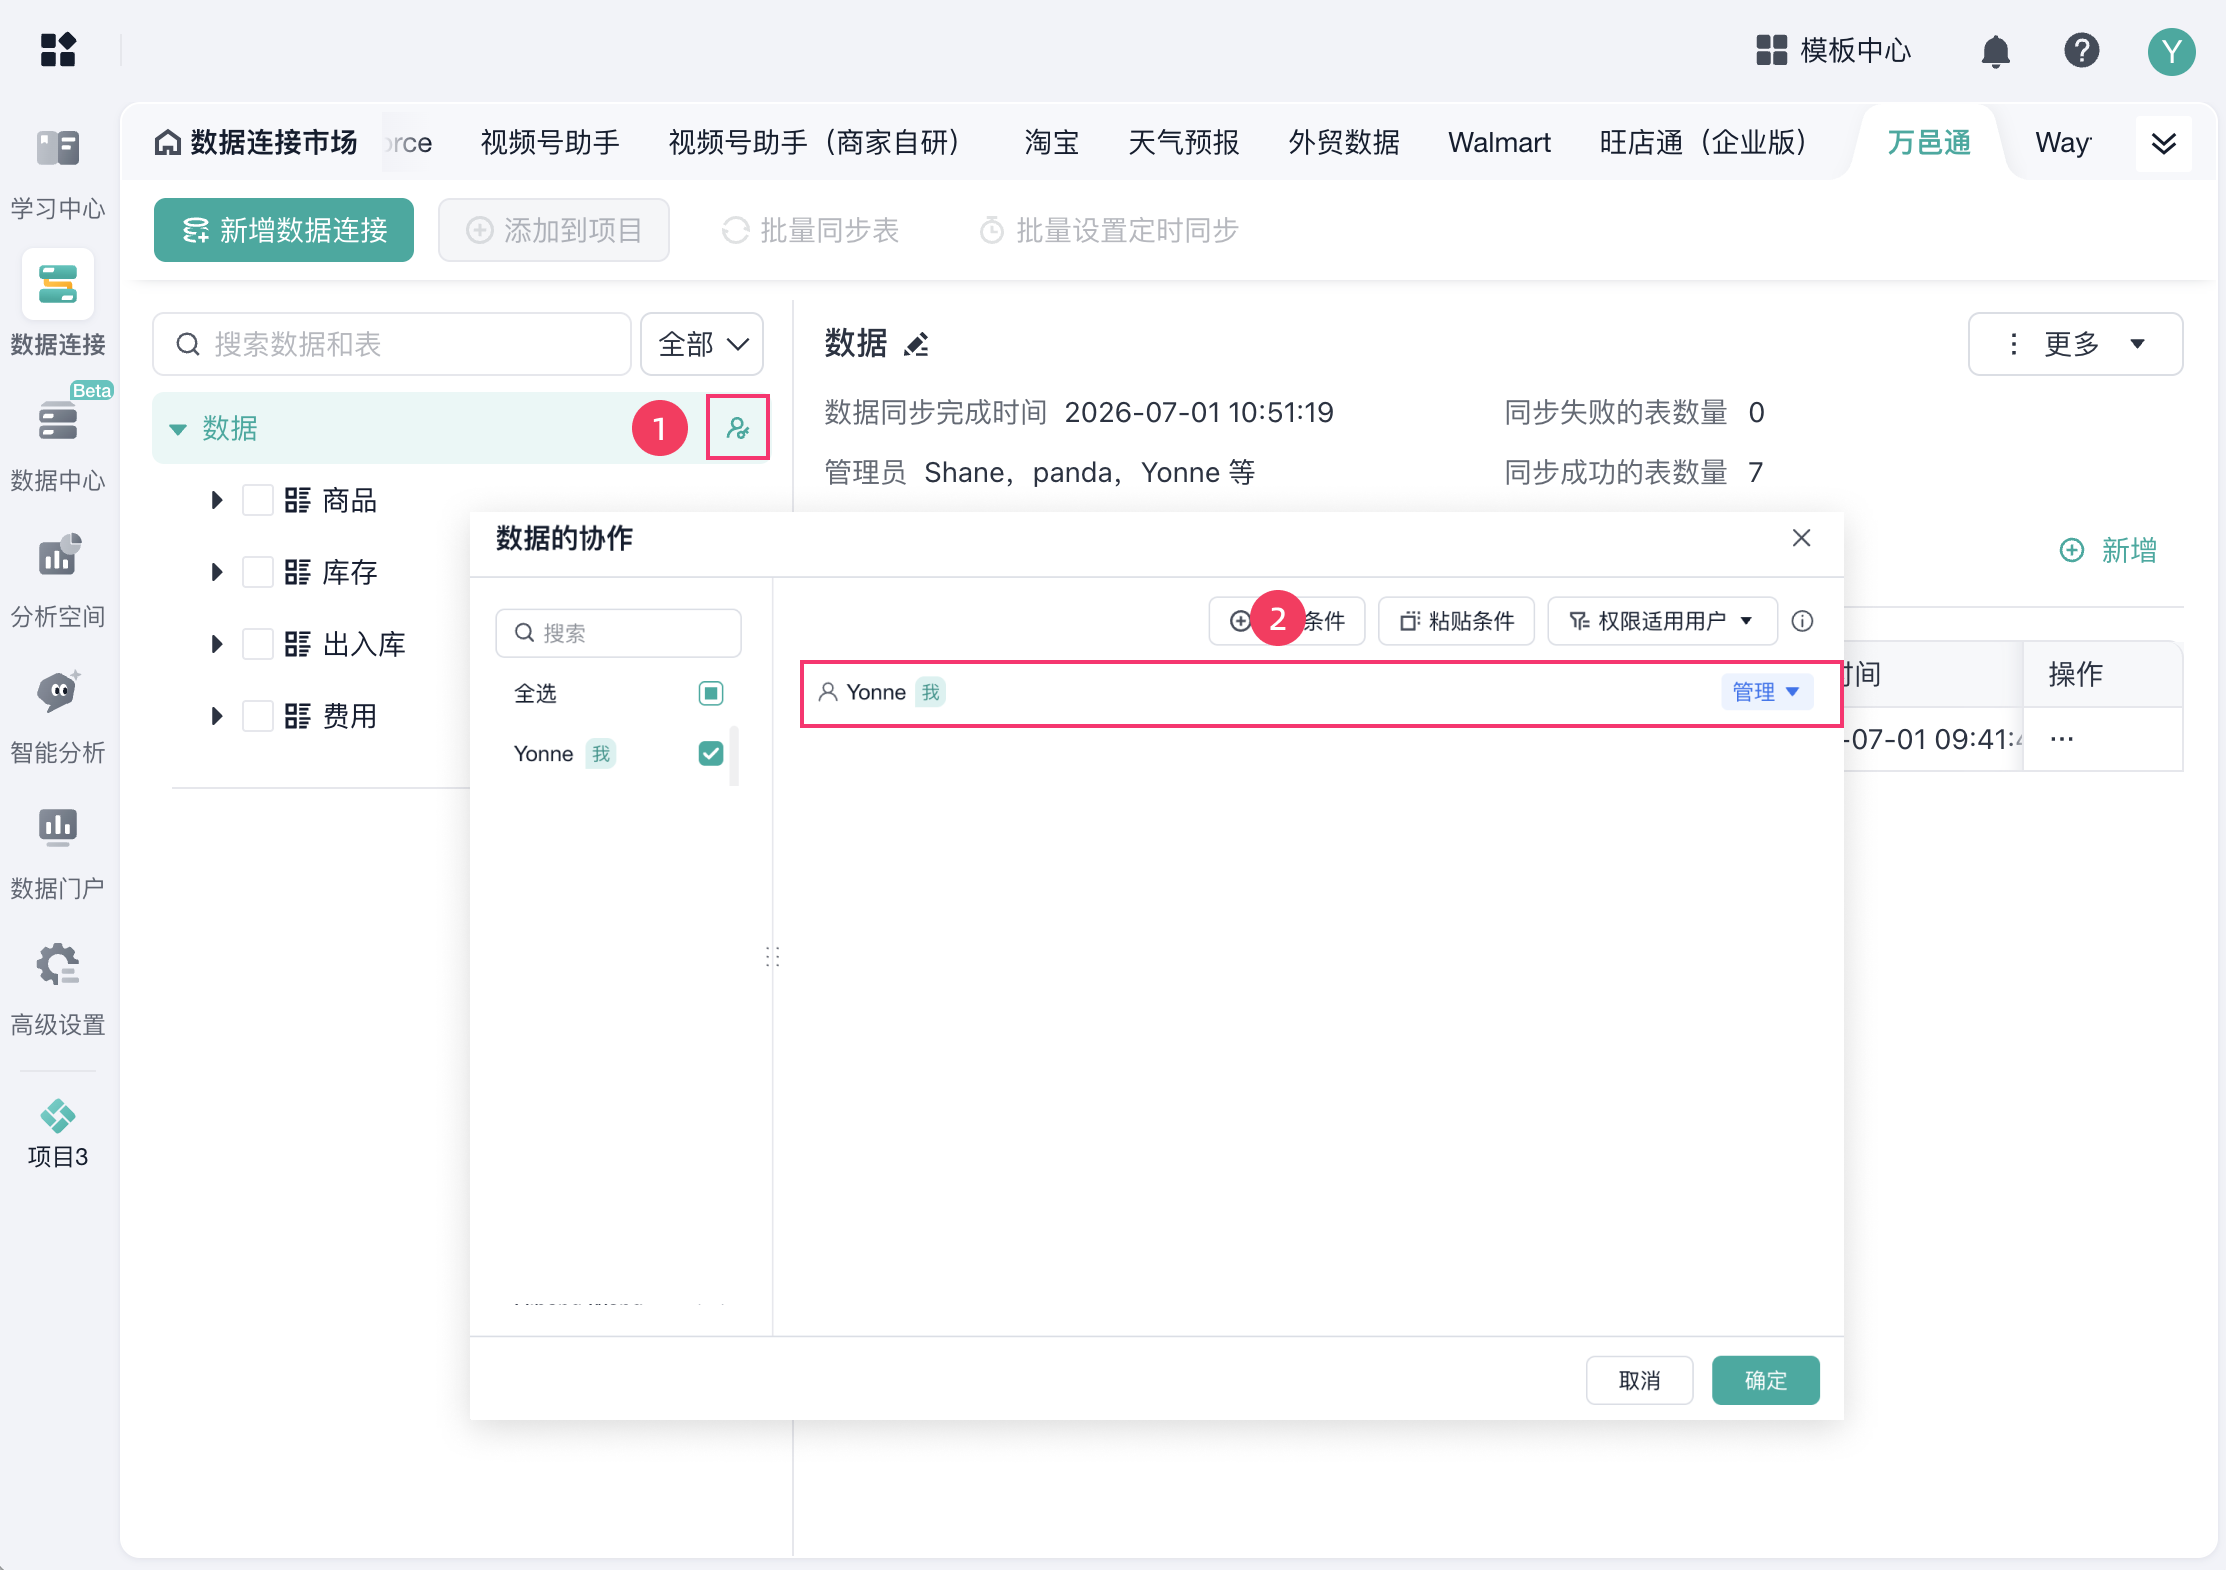Screen dimensions: 2226x1570
Task: Focus the dialog 搜索 field
Action: tap(618, 633)
